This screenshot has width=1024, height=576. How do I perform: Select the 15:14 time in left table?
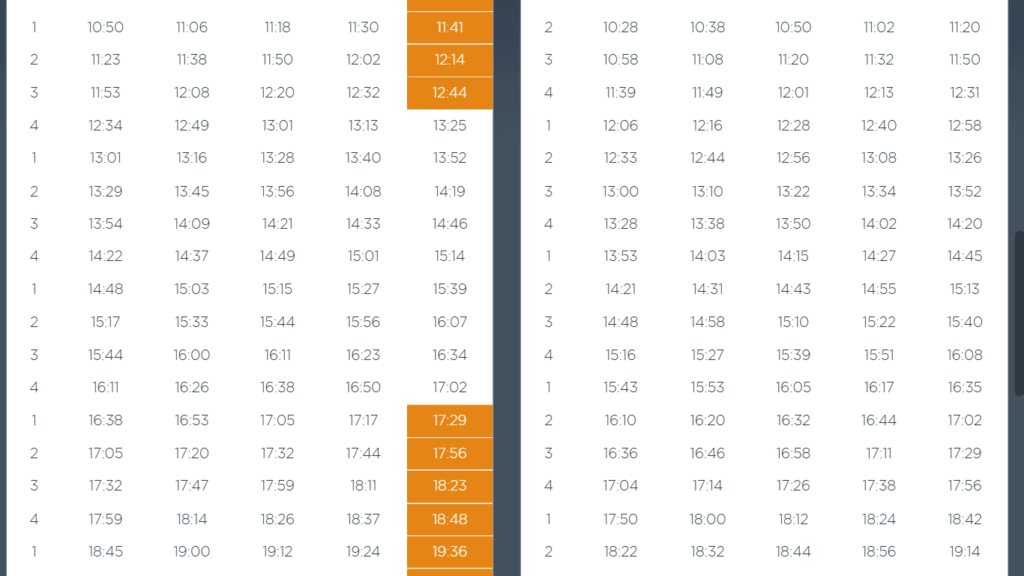click(x=450, y=256)
